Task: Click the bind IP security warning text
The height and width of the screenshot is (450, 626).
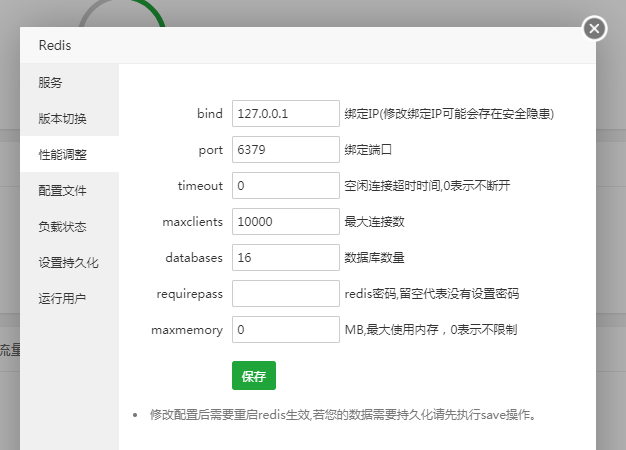Action: click(x=449, y=114)
